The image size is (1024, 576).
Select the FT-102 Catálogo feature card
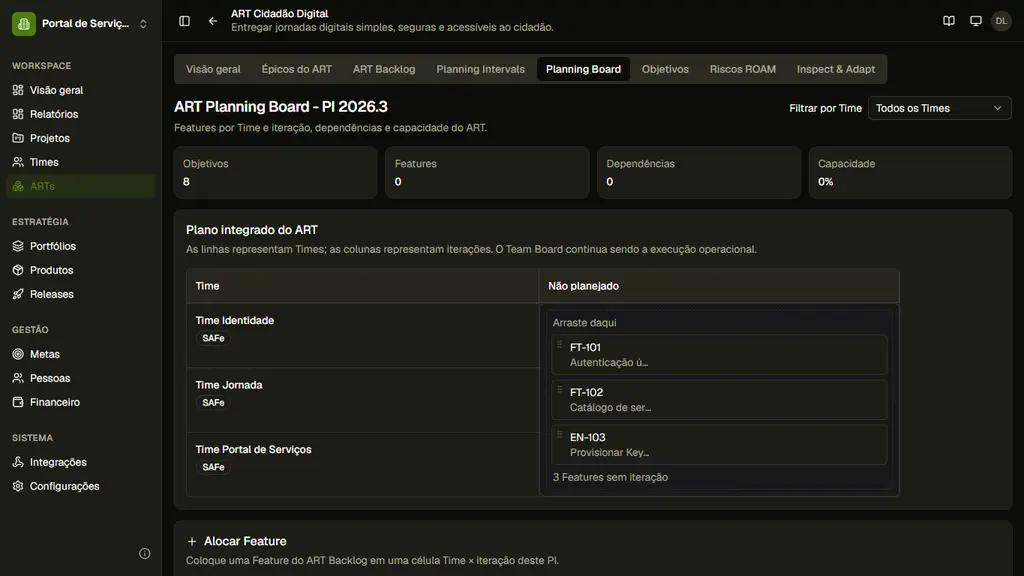pos(719,400)
